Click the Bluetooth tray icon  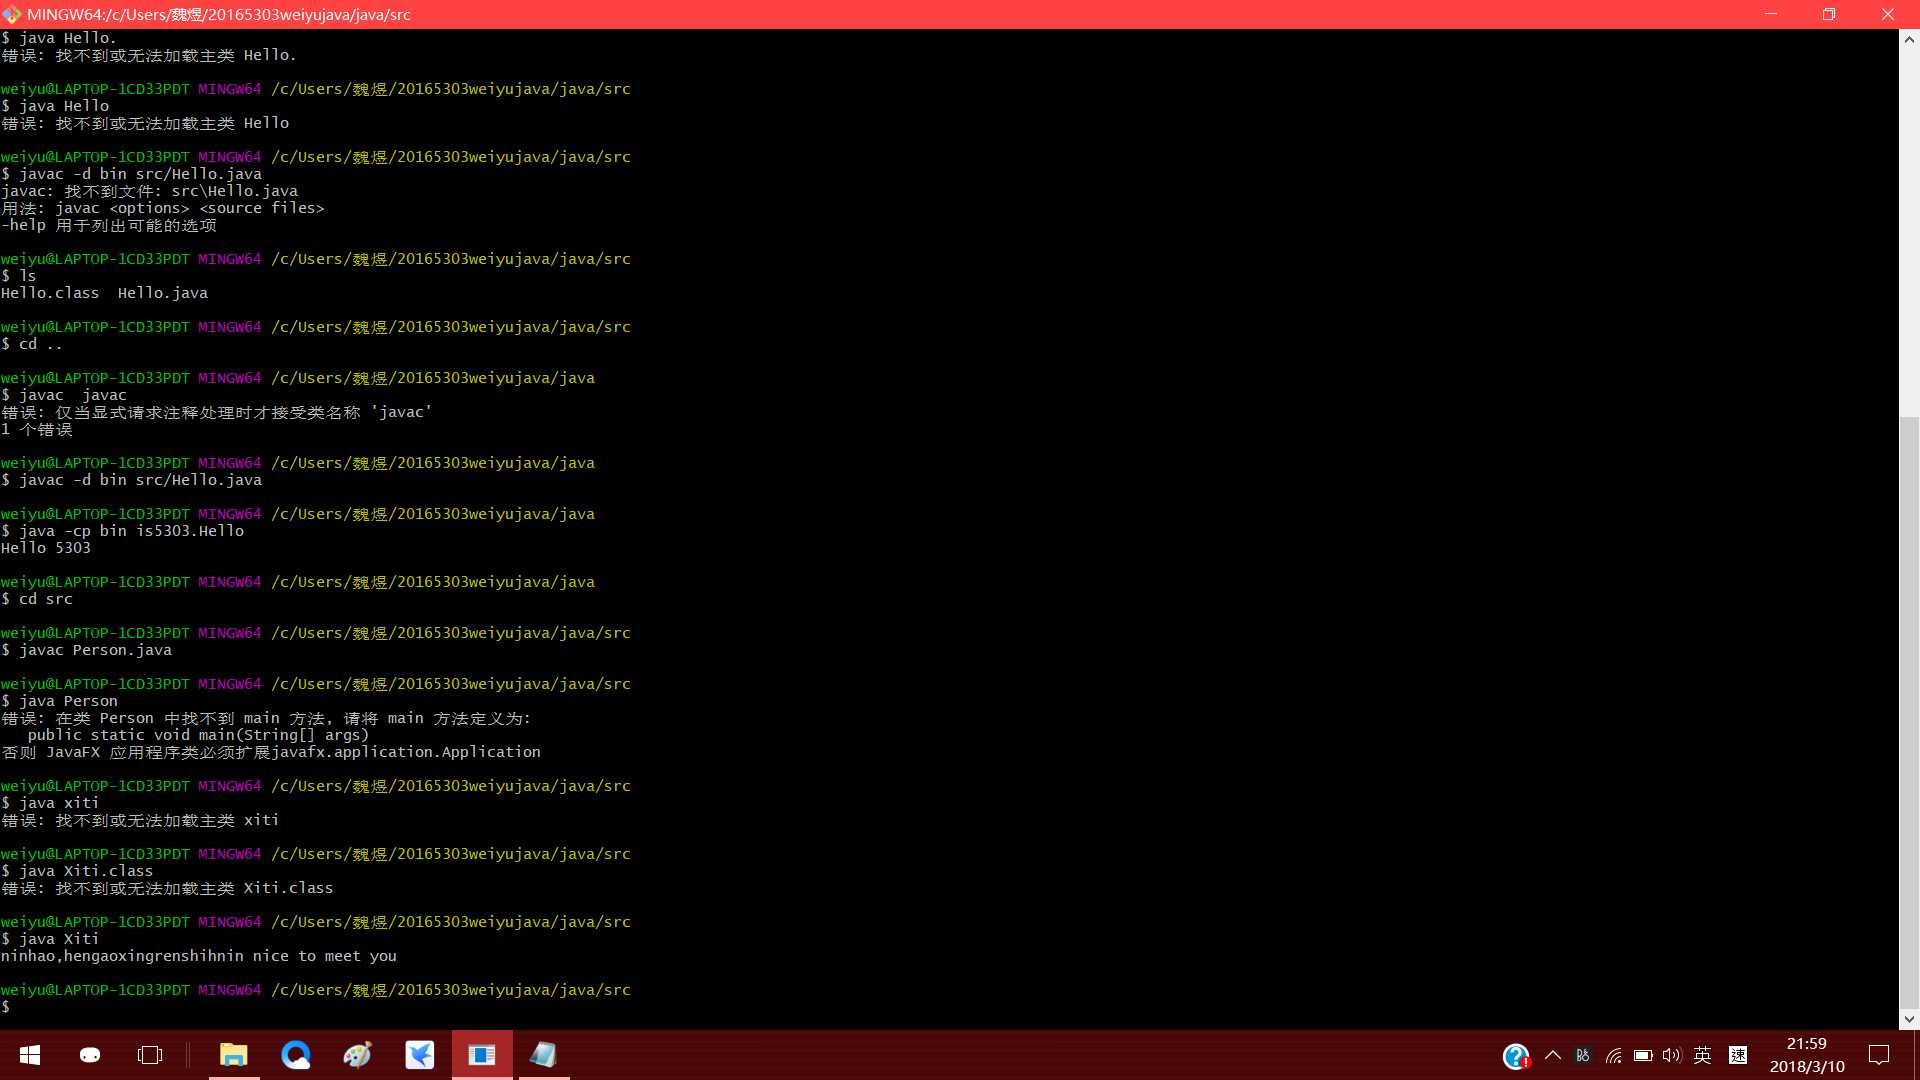(1582, 1056)
